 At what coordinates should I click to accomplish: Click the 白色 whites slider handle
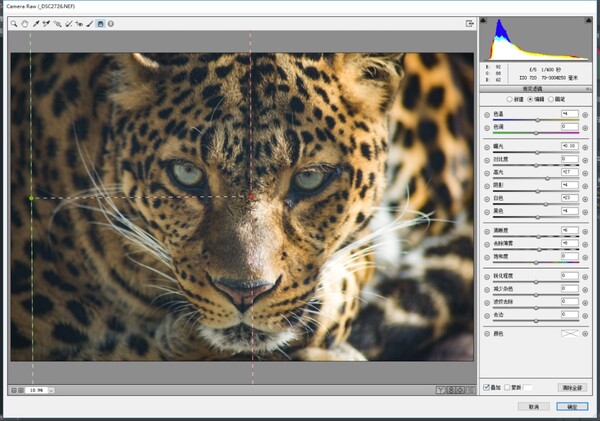[x=546, y=204]
